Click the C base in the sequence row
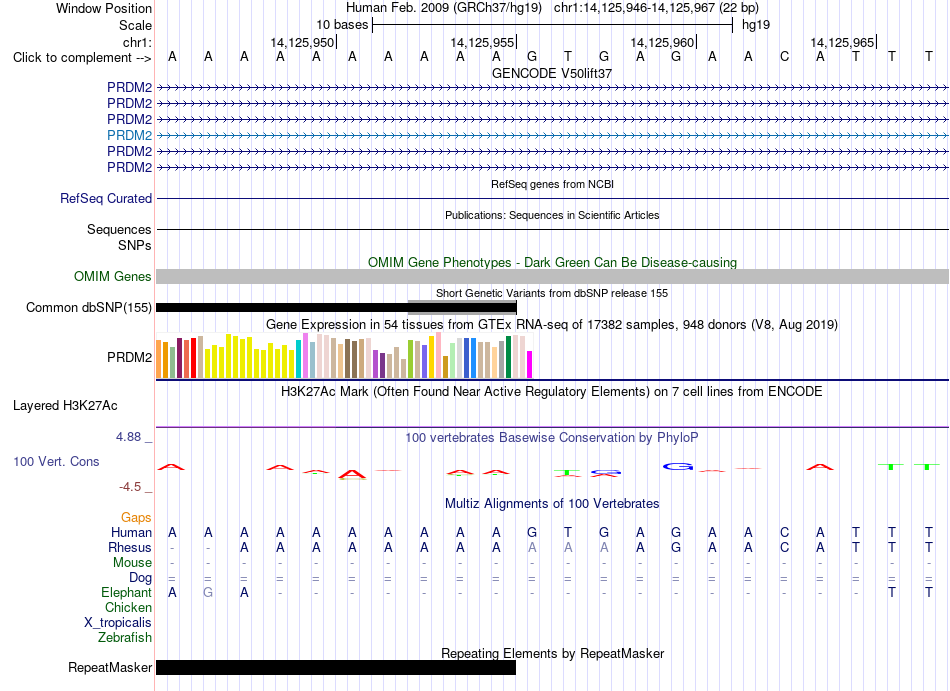This screenshot has width=950, height=691. [785, 57]
